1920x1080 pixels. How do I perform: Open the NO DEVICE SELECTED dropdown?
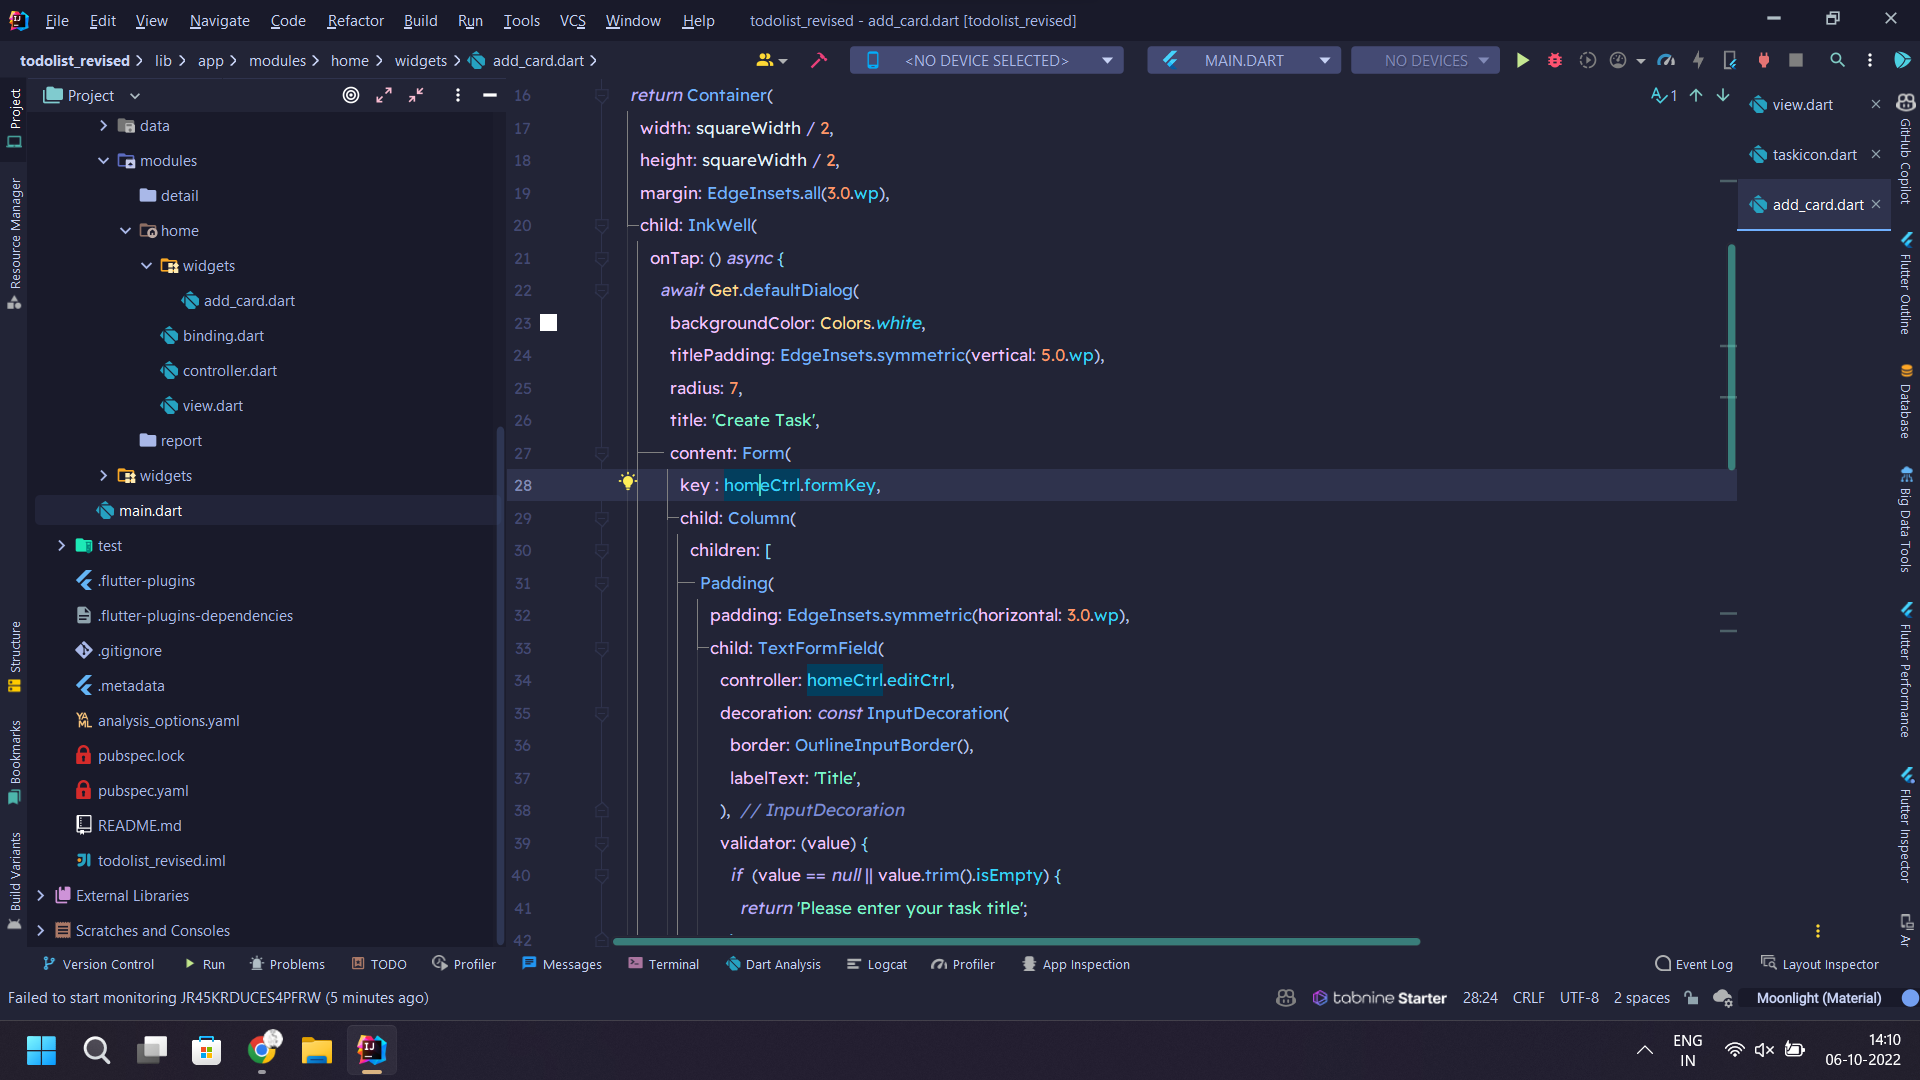986,61
